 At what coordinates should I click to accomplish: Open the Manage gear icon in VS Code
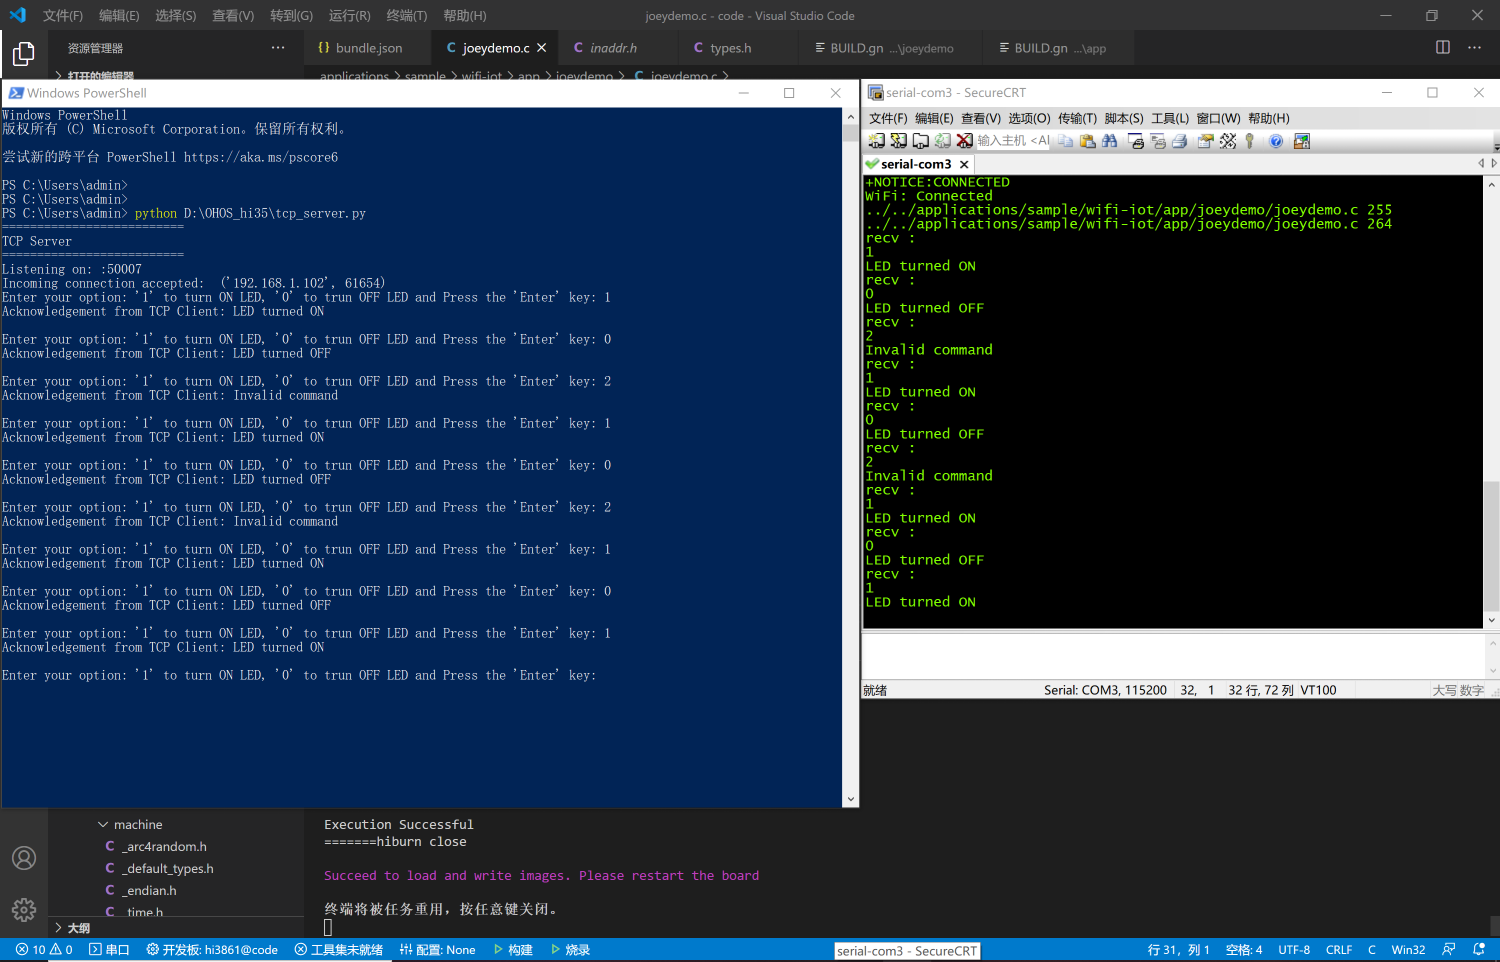pyautogui.click(x=24, y=909)
